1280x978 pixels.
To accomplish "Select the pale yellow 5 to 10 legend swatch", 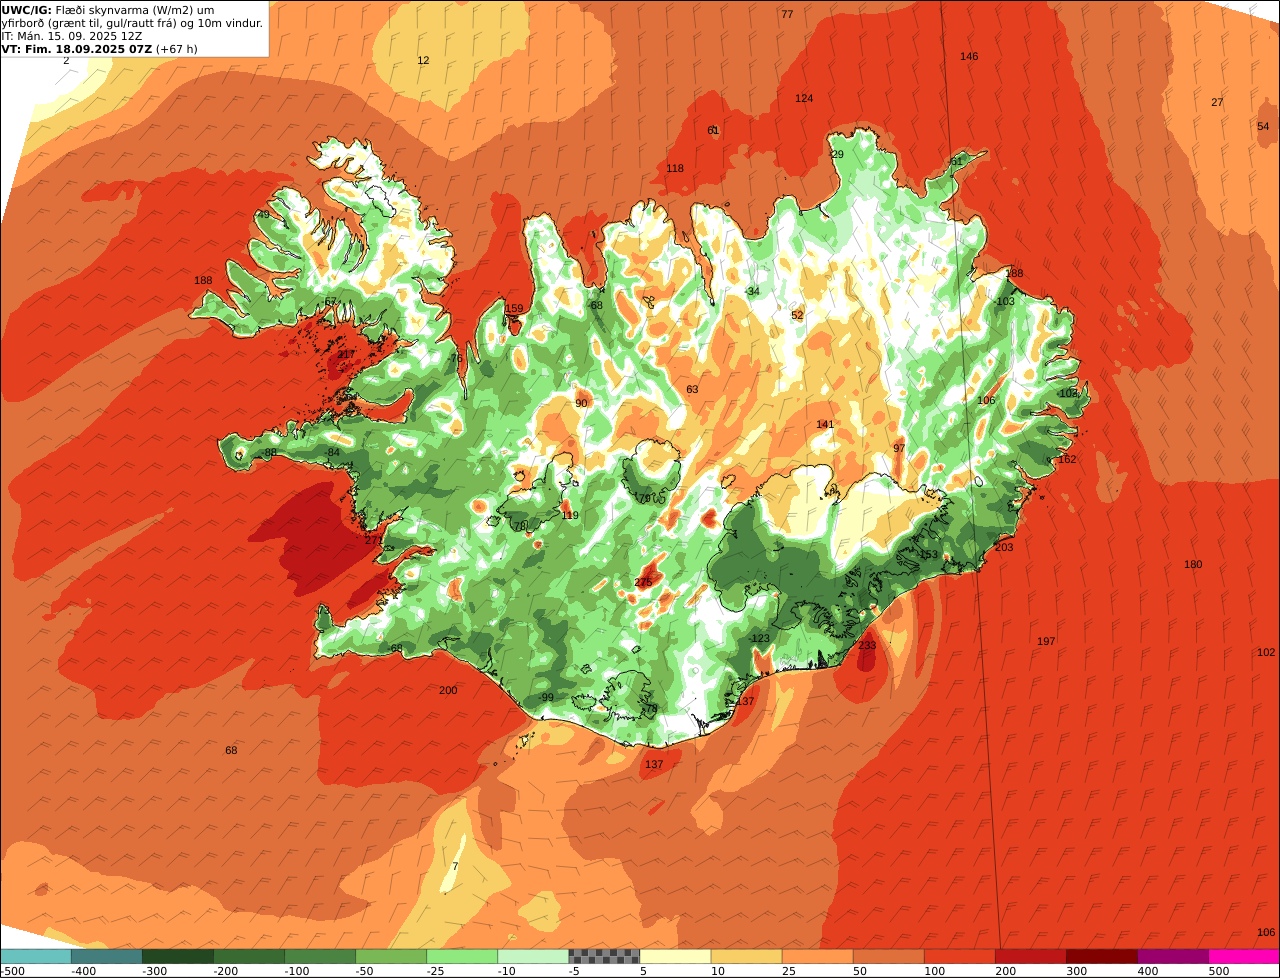I will tap(675, 956).
